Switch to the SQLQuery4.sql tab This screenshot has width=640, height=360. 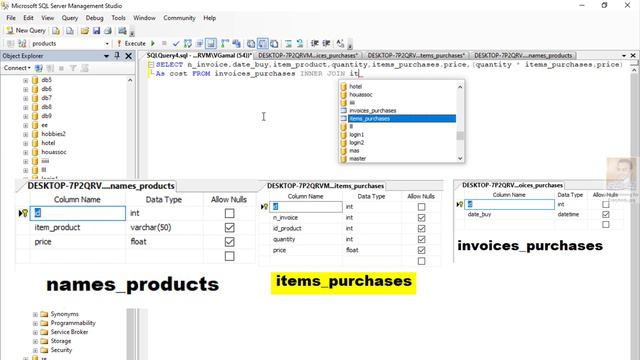coord(199,56)
